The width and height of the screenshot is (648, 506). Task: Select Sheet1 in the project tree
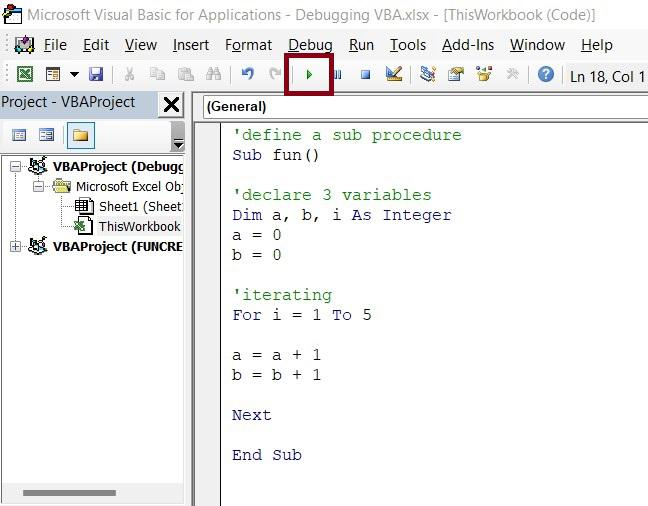[x=141, y=207]
